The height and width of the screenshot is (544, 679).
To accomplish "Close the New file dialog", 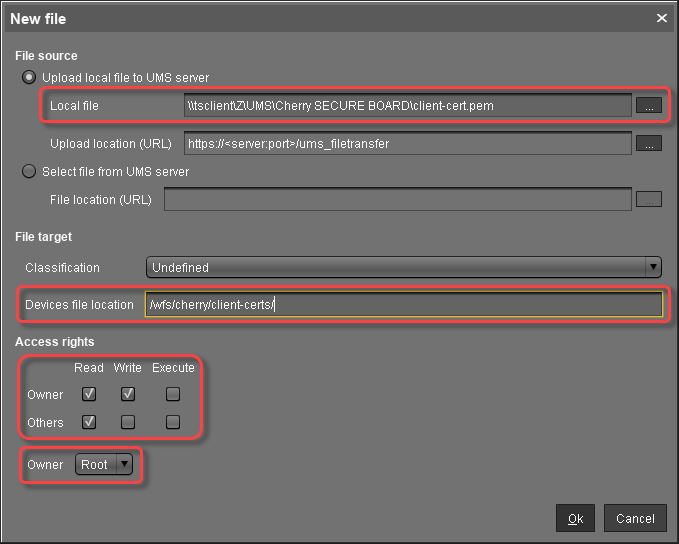I will click(x=661, y=18).
